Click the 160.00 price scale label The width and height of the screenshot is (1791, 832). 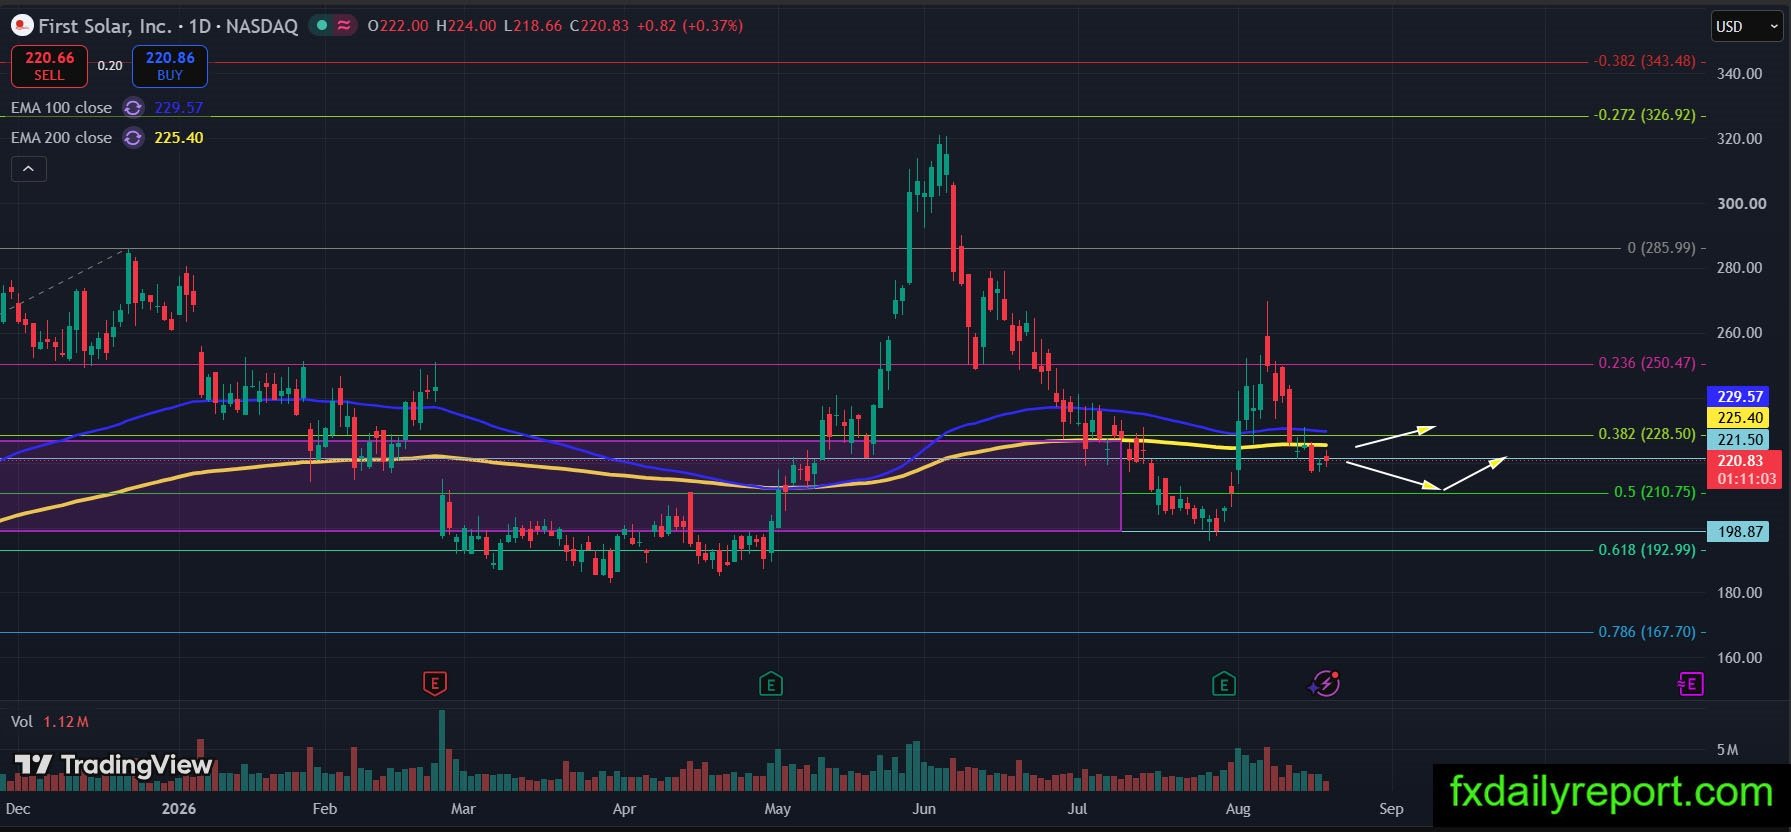(1739, 658)
